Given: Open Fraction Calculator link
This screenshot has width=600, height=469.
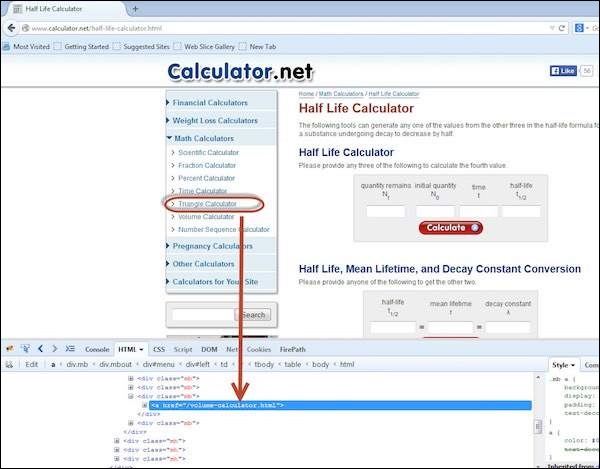Looking at the screenshot, I should pyautogui.click(x=207, y=166).
